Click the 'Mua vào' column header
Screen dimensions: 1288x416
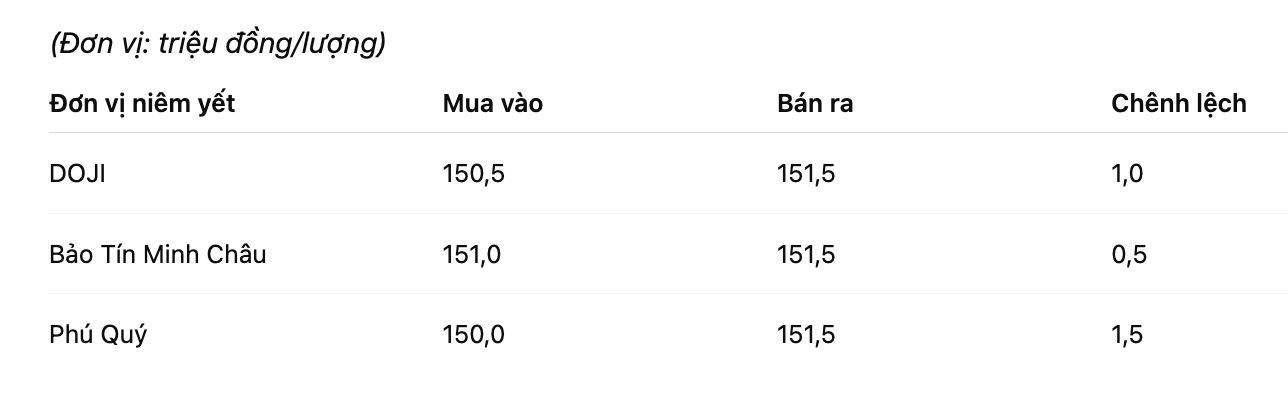pos(492,103)
